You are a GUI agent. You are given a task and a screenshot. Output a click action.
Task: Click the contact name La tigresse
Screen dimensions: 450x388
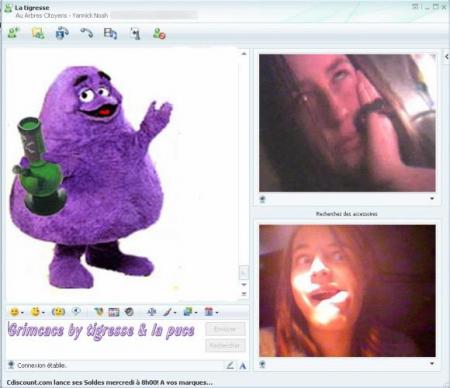click(x=32, y=8)
